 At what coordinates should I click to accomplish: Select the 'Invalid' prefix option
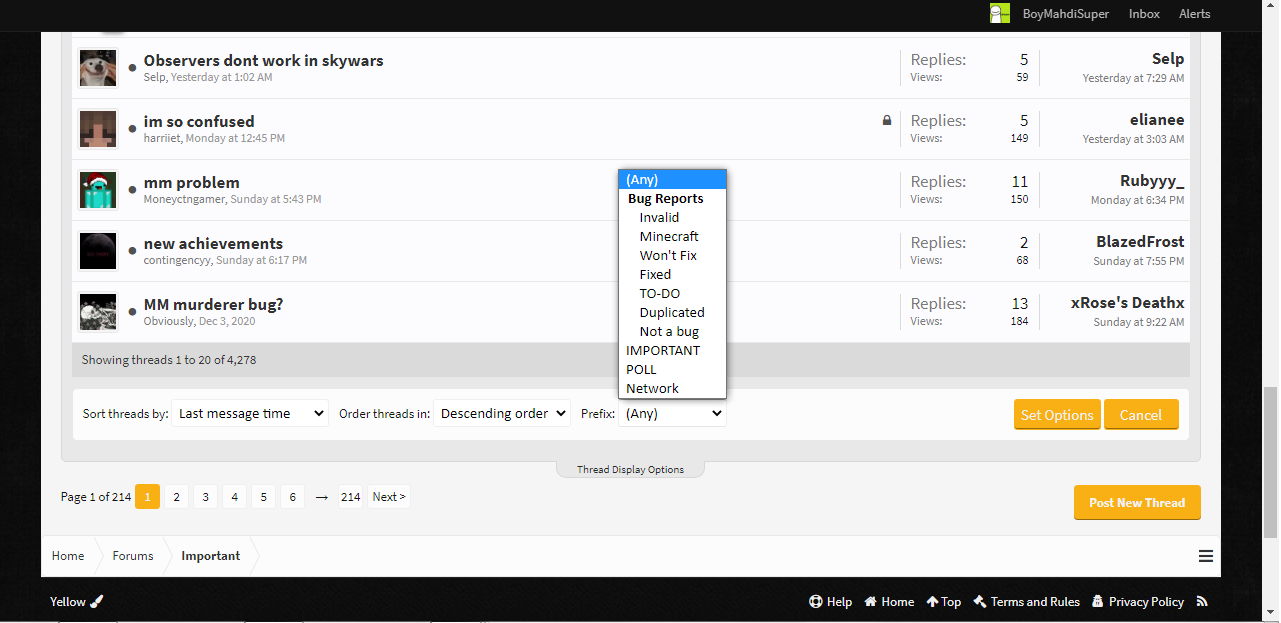672,218
